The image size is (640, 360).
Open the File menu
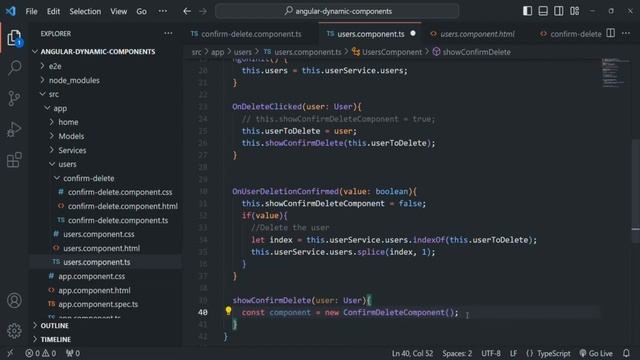[31, 11]
